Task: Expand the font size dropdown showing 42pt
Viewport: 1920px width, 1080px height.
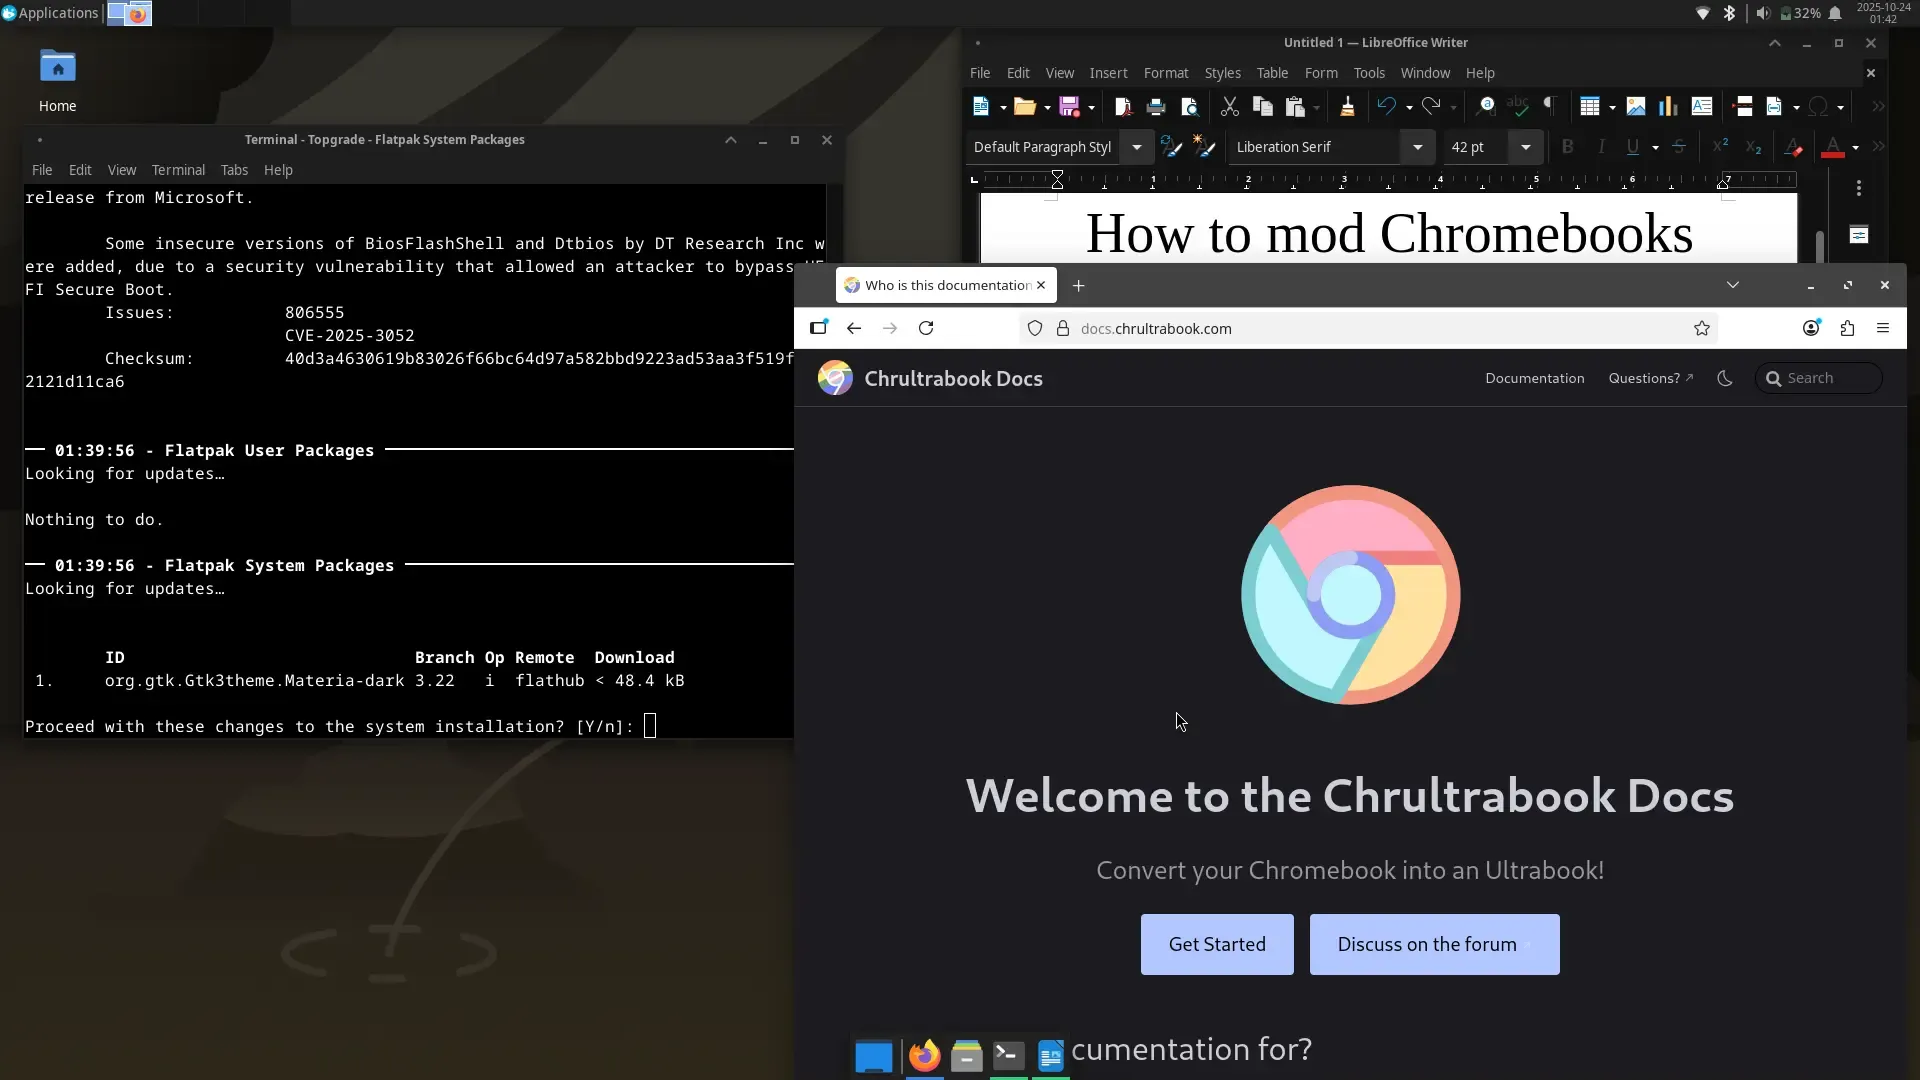Action: click(x=1526, y=147)
